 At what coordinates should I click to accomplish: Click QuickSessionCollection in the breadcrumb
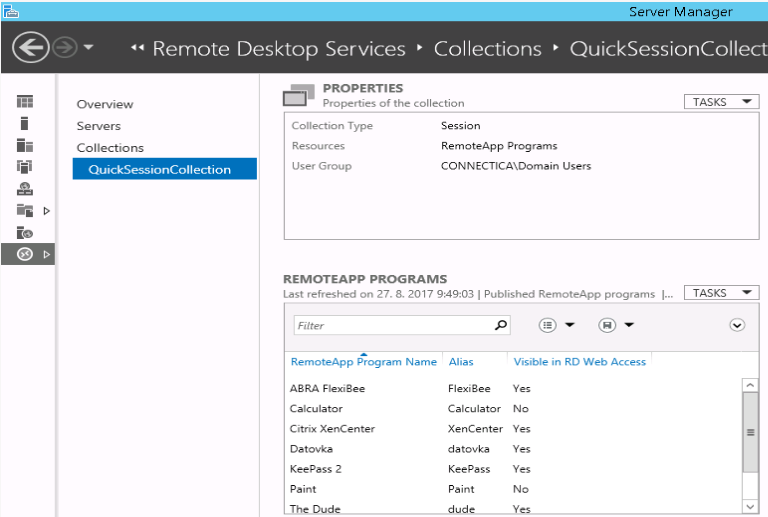[x=668, y=48]
